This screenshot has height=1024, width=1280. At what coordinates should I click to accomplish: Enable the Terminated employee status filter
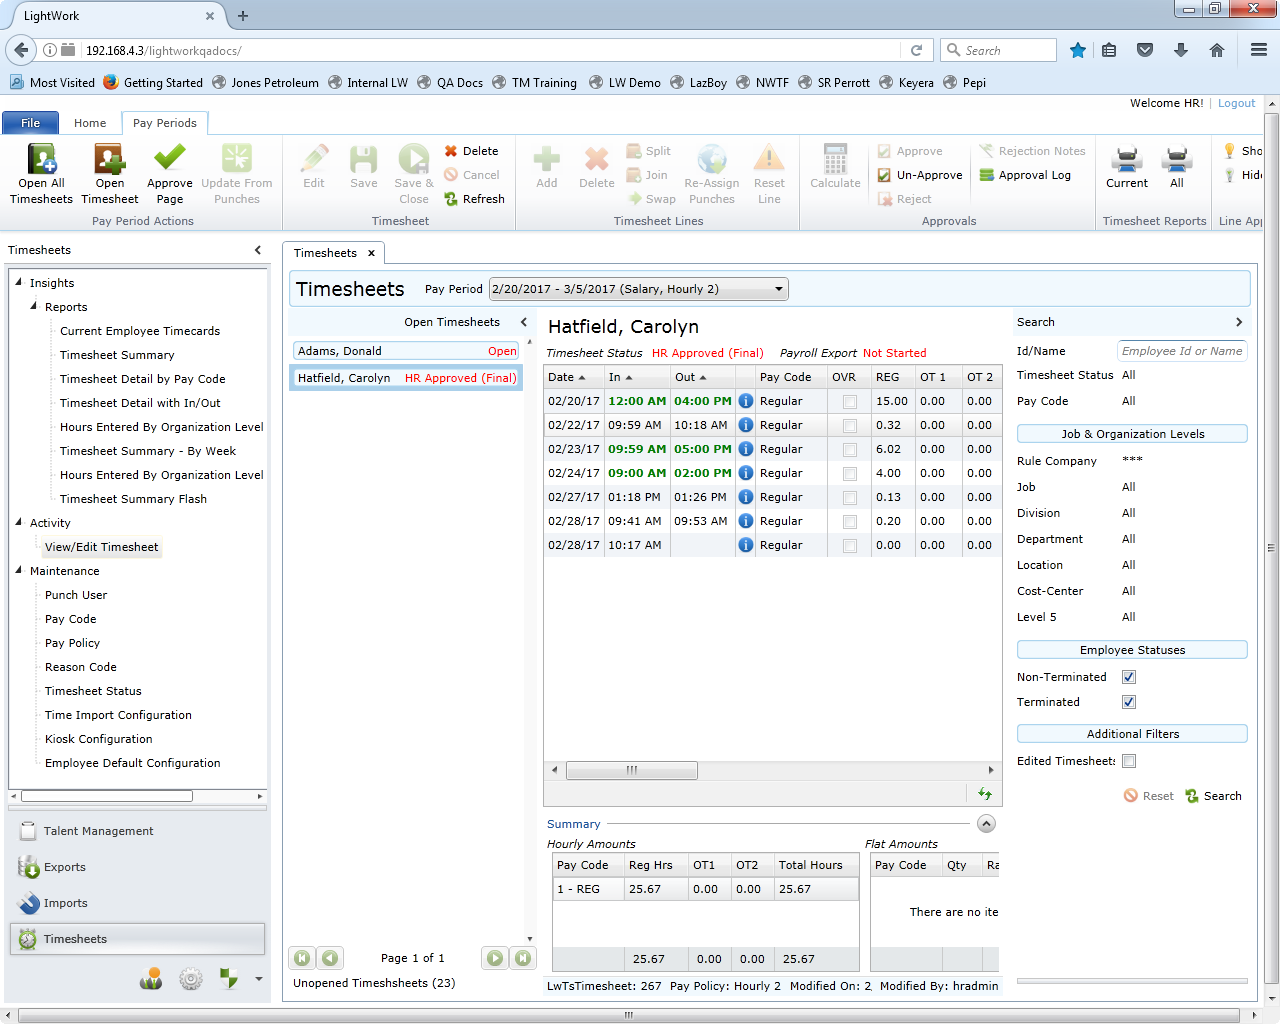coord(1128,702)
